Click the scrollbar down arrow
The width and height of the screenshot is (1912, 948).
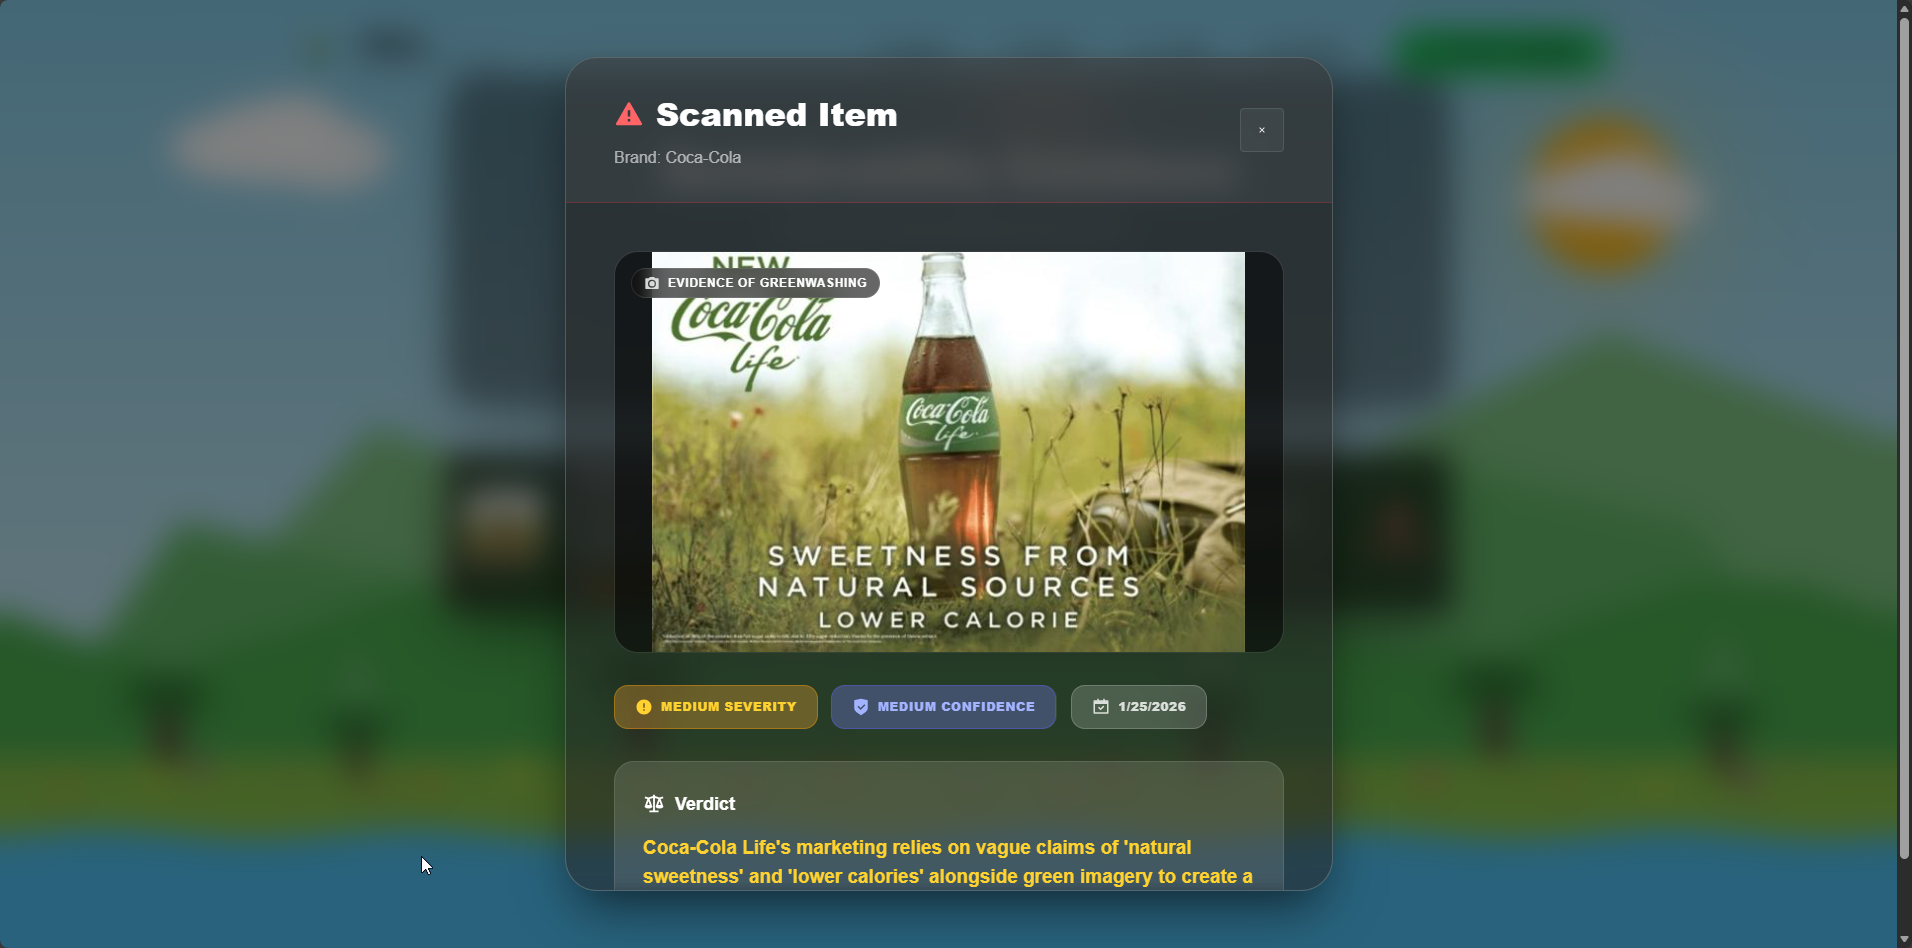(x=1904, y=940)
